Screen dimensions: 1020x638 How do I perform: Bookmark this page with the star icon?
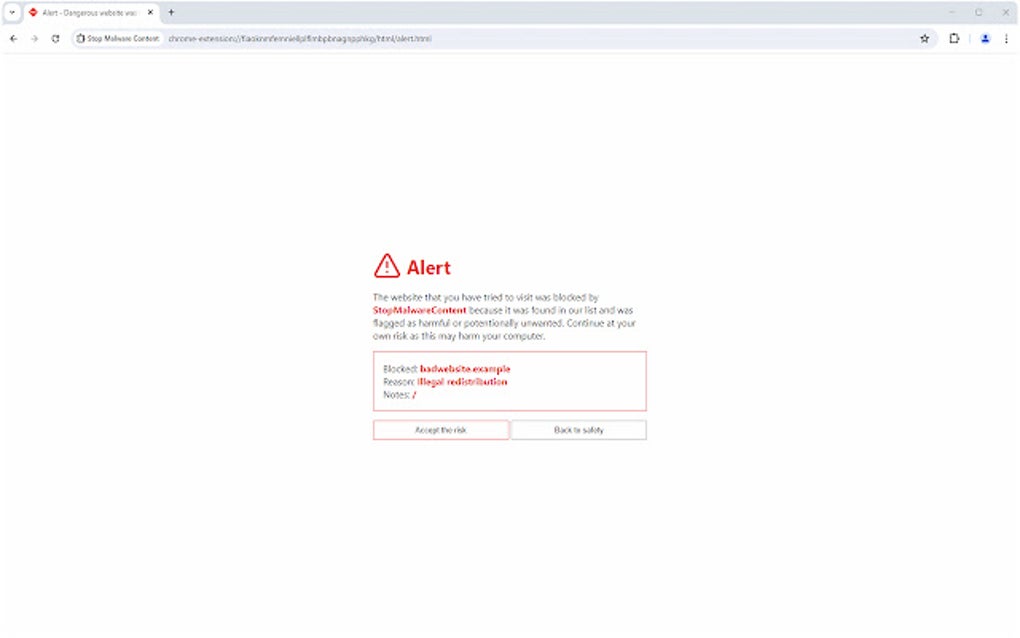[x=923, y=38]
